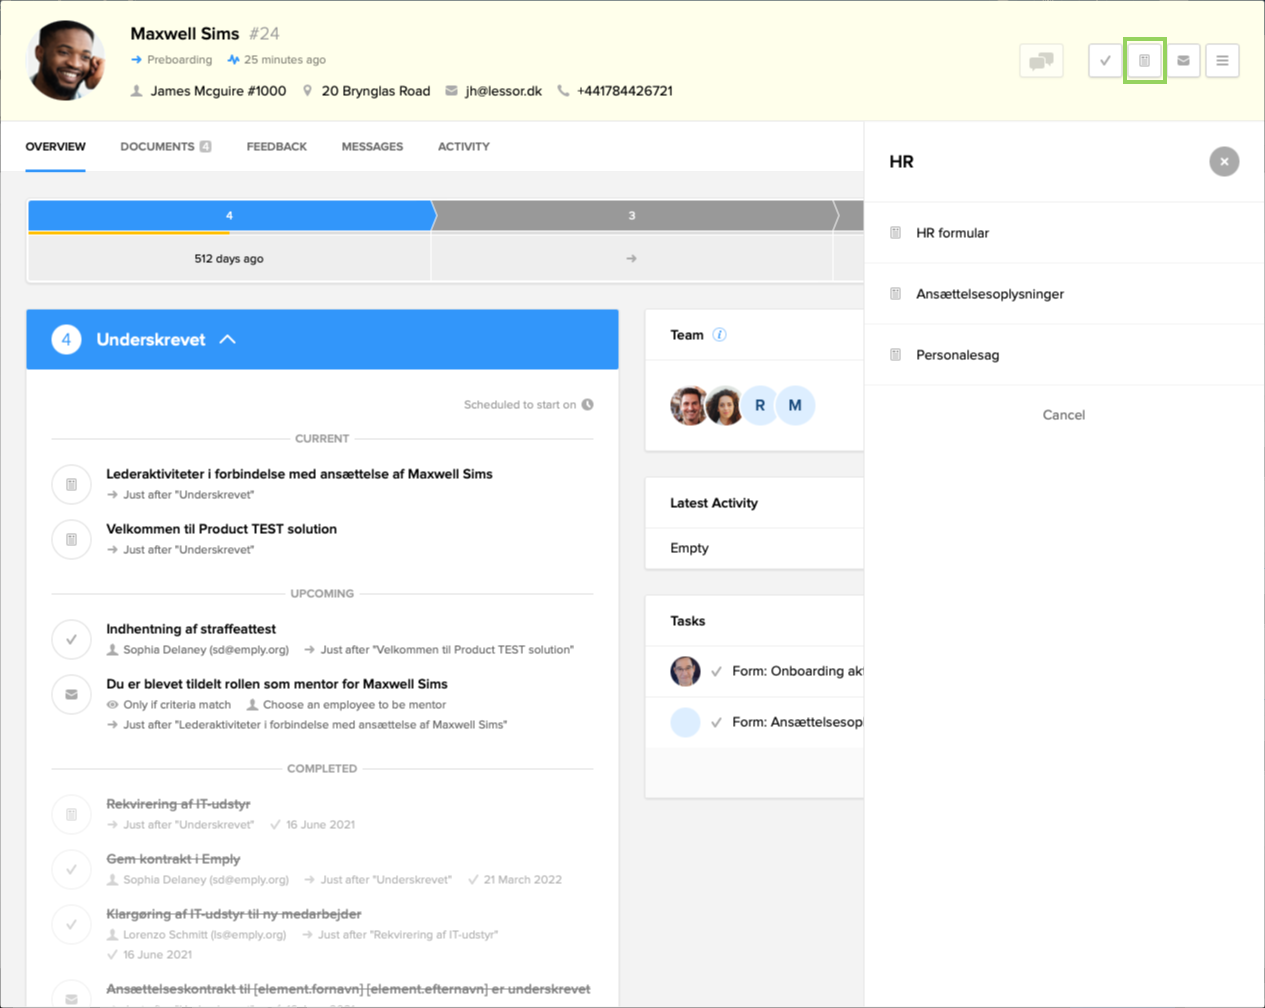Close the HR side panel
Image resolution: width=1265 pixels, height=1008 pixels.
[1224, 162]
